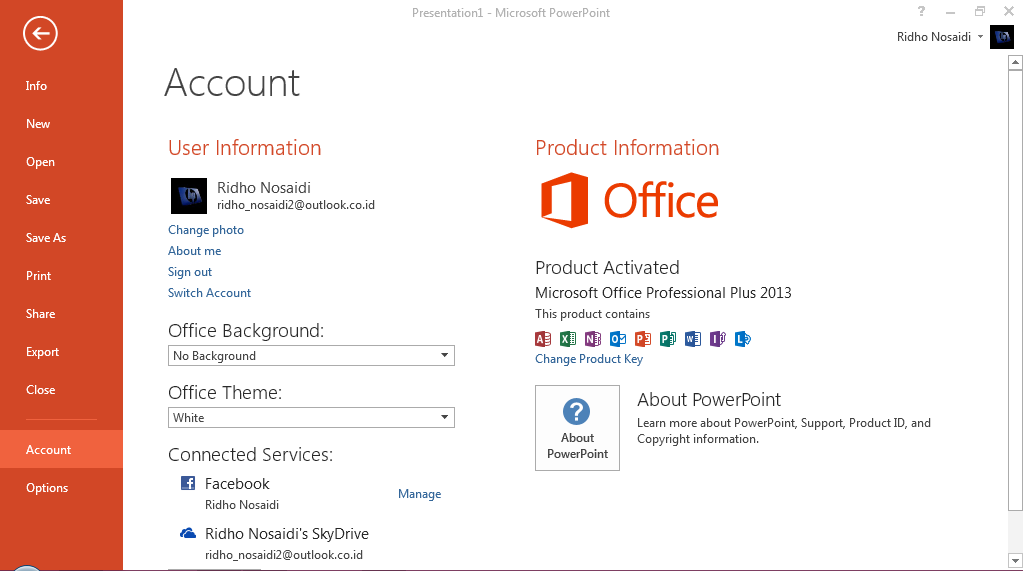Click the Product Activated heading

[x=607, y=268]
